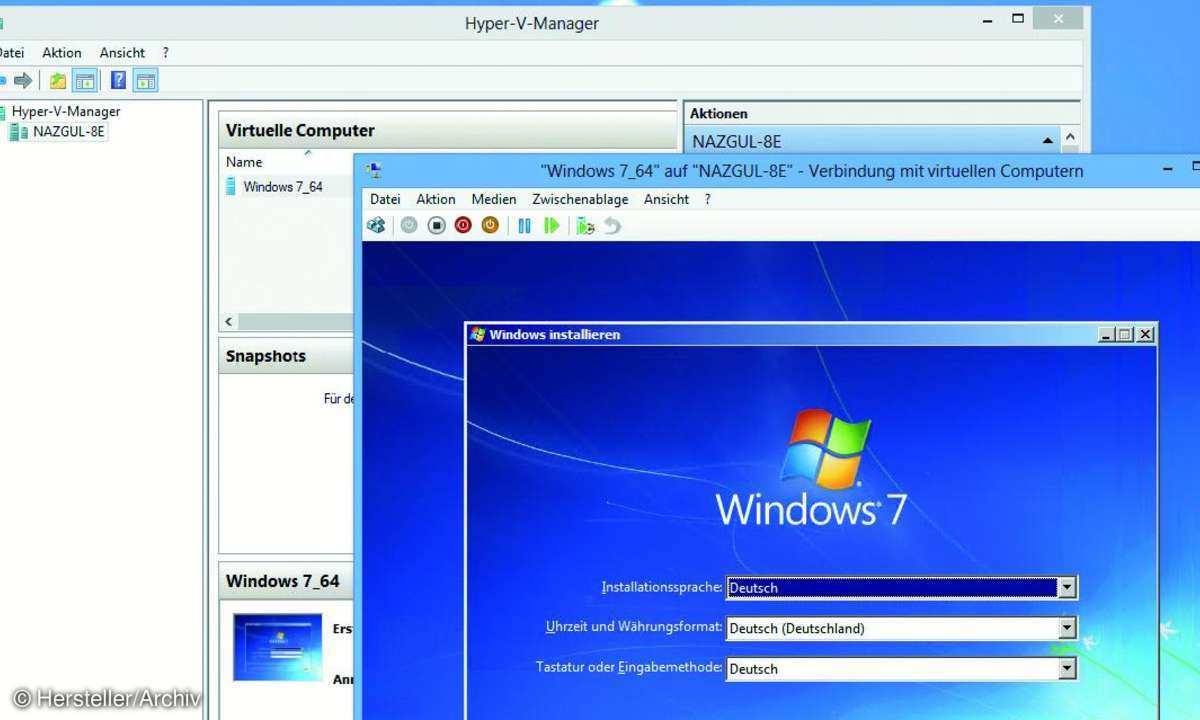Click the Aktionen pane header

coord(881,114)
